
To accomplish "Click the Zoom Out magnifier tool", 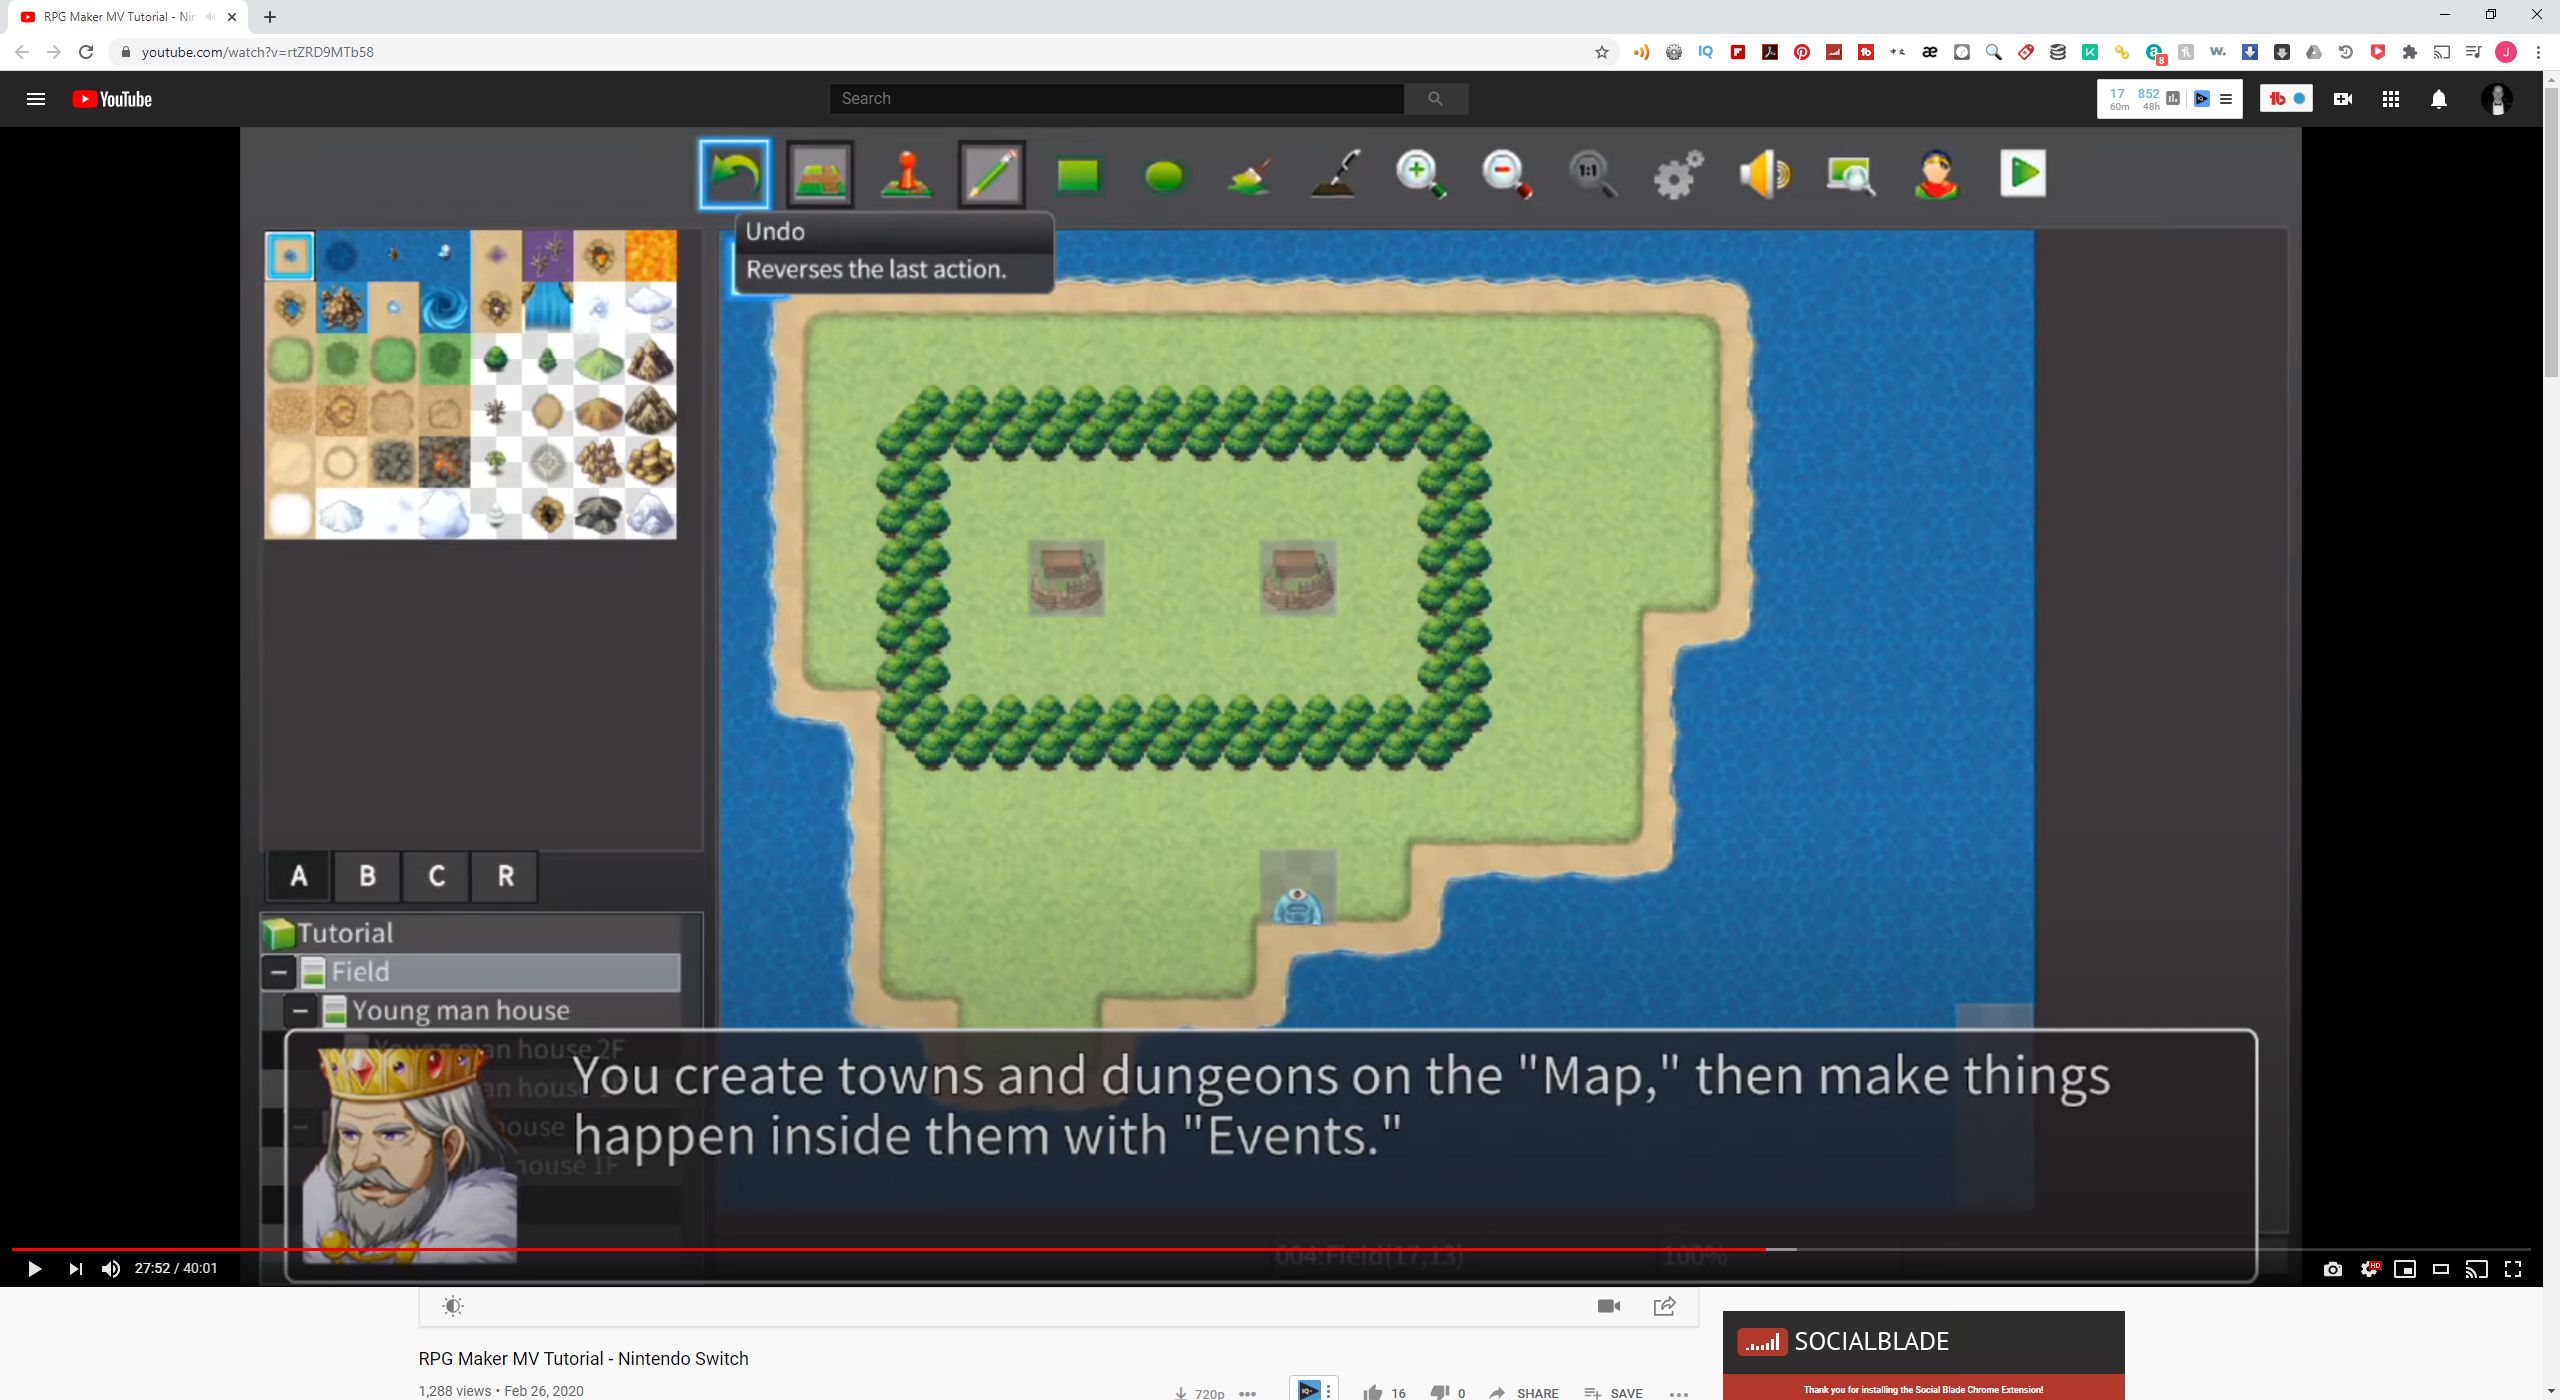I will point(1507,174).
